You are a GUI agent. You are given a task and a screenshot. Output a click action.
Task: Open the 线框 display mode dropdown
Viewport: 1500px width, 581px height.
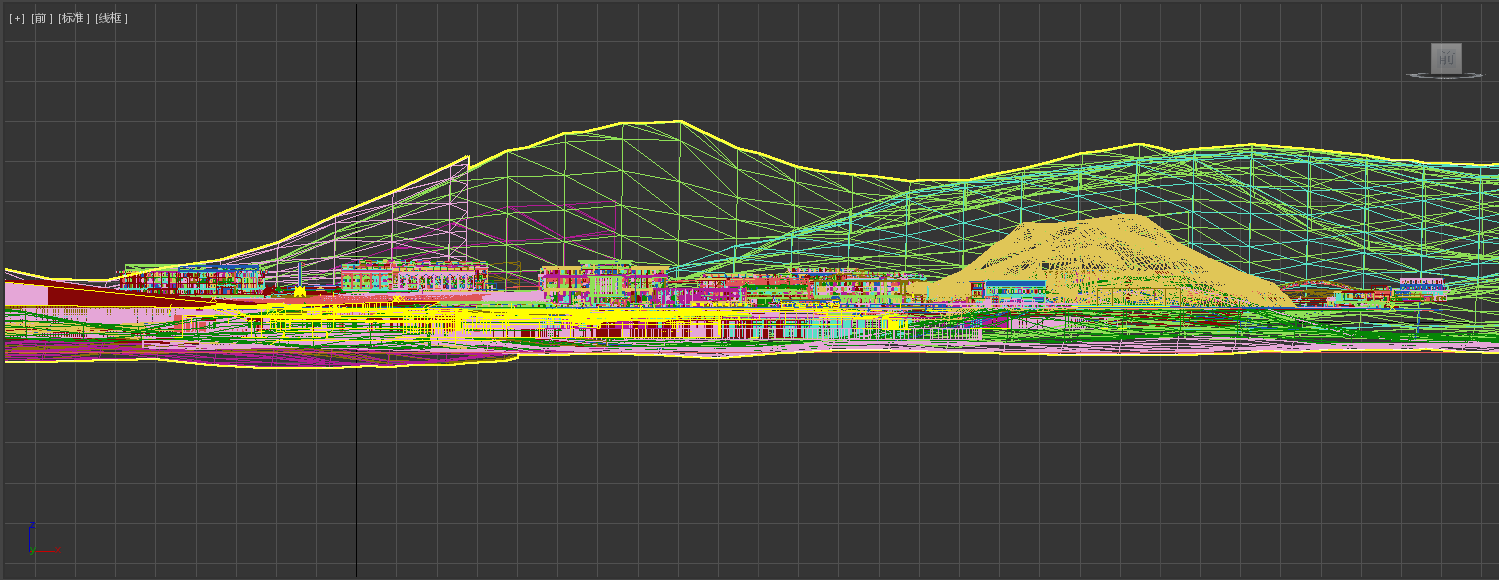[111, 18]
